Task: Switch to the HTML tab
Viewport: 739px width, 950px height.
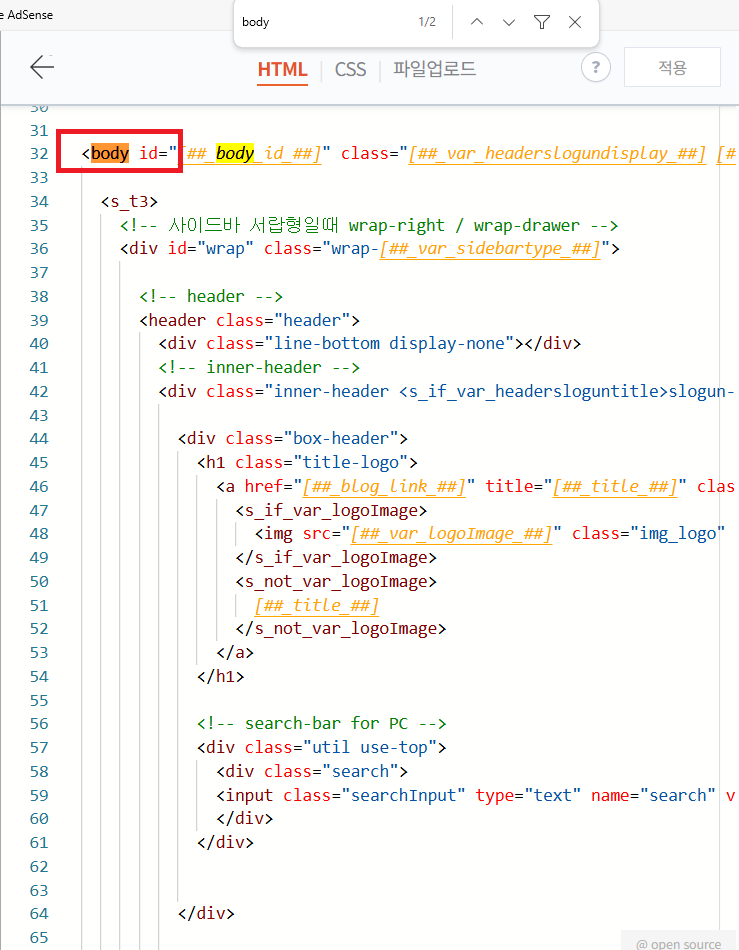Action: [x=282, y=69]
